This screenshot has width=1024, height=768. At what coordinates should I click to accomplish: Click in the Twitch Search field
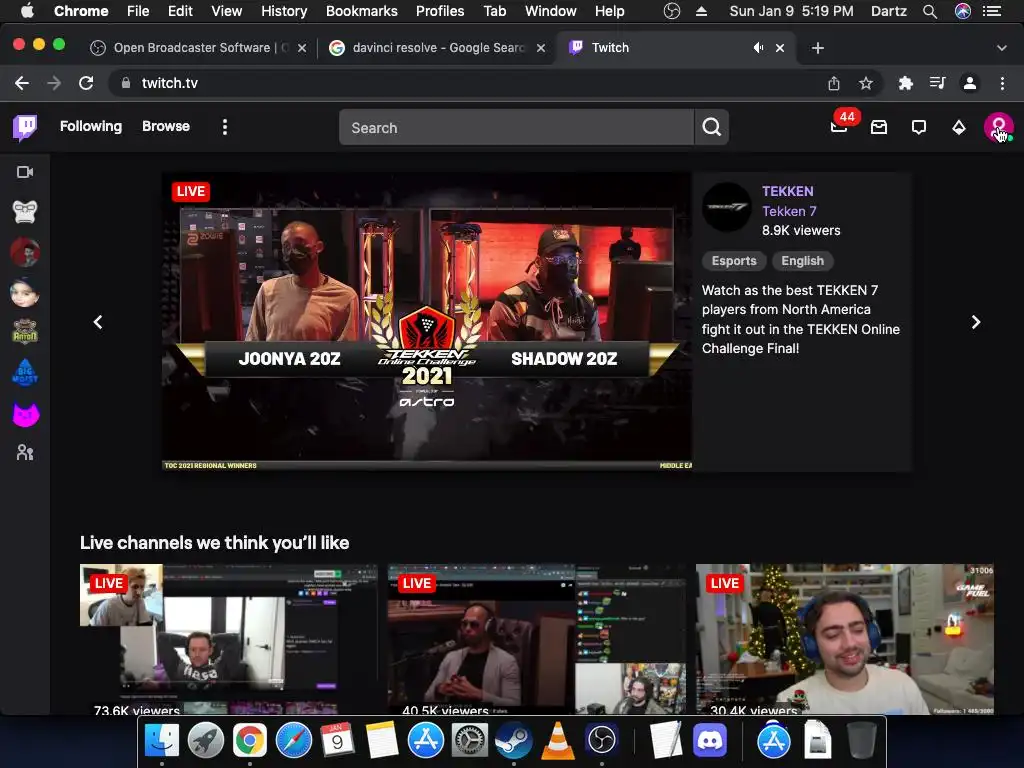pyautogui.click(x=517, y=127)
